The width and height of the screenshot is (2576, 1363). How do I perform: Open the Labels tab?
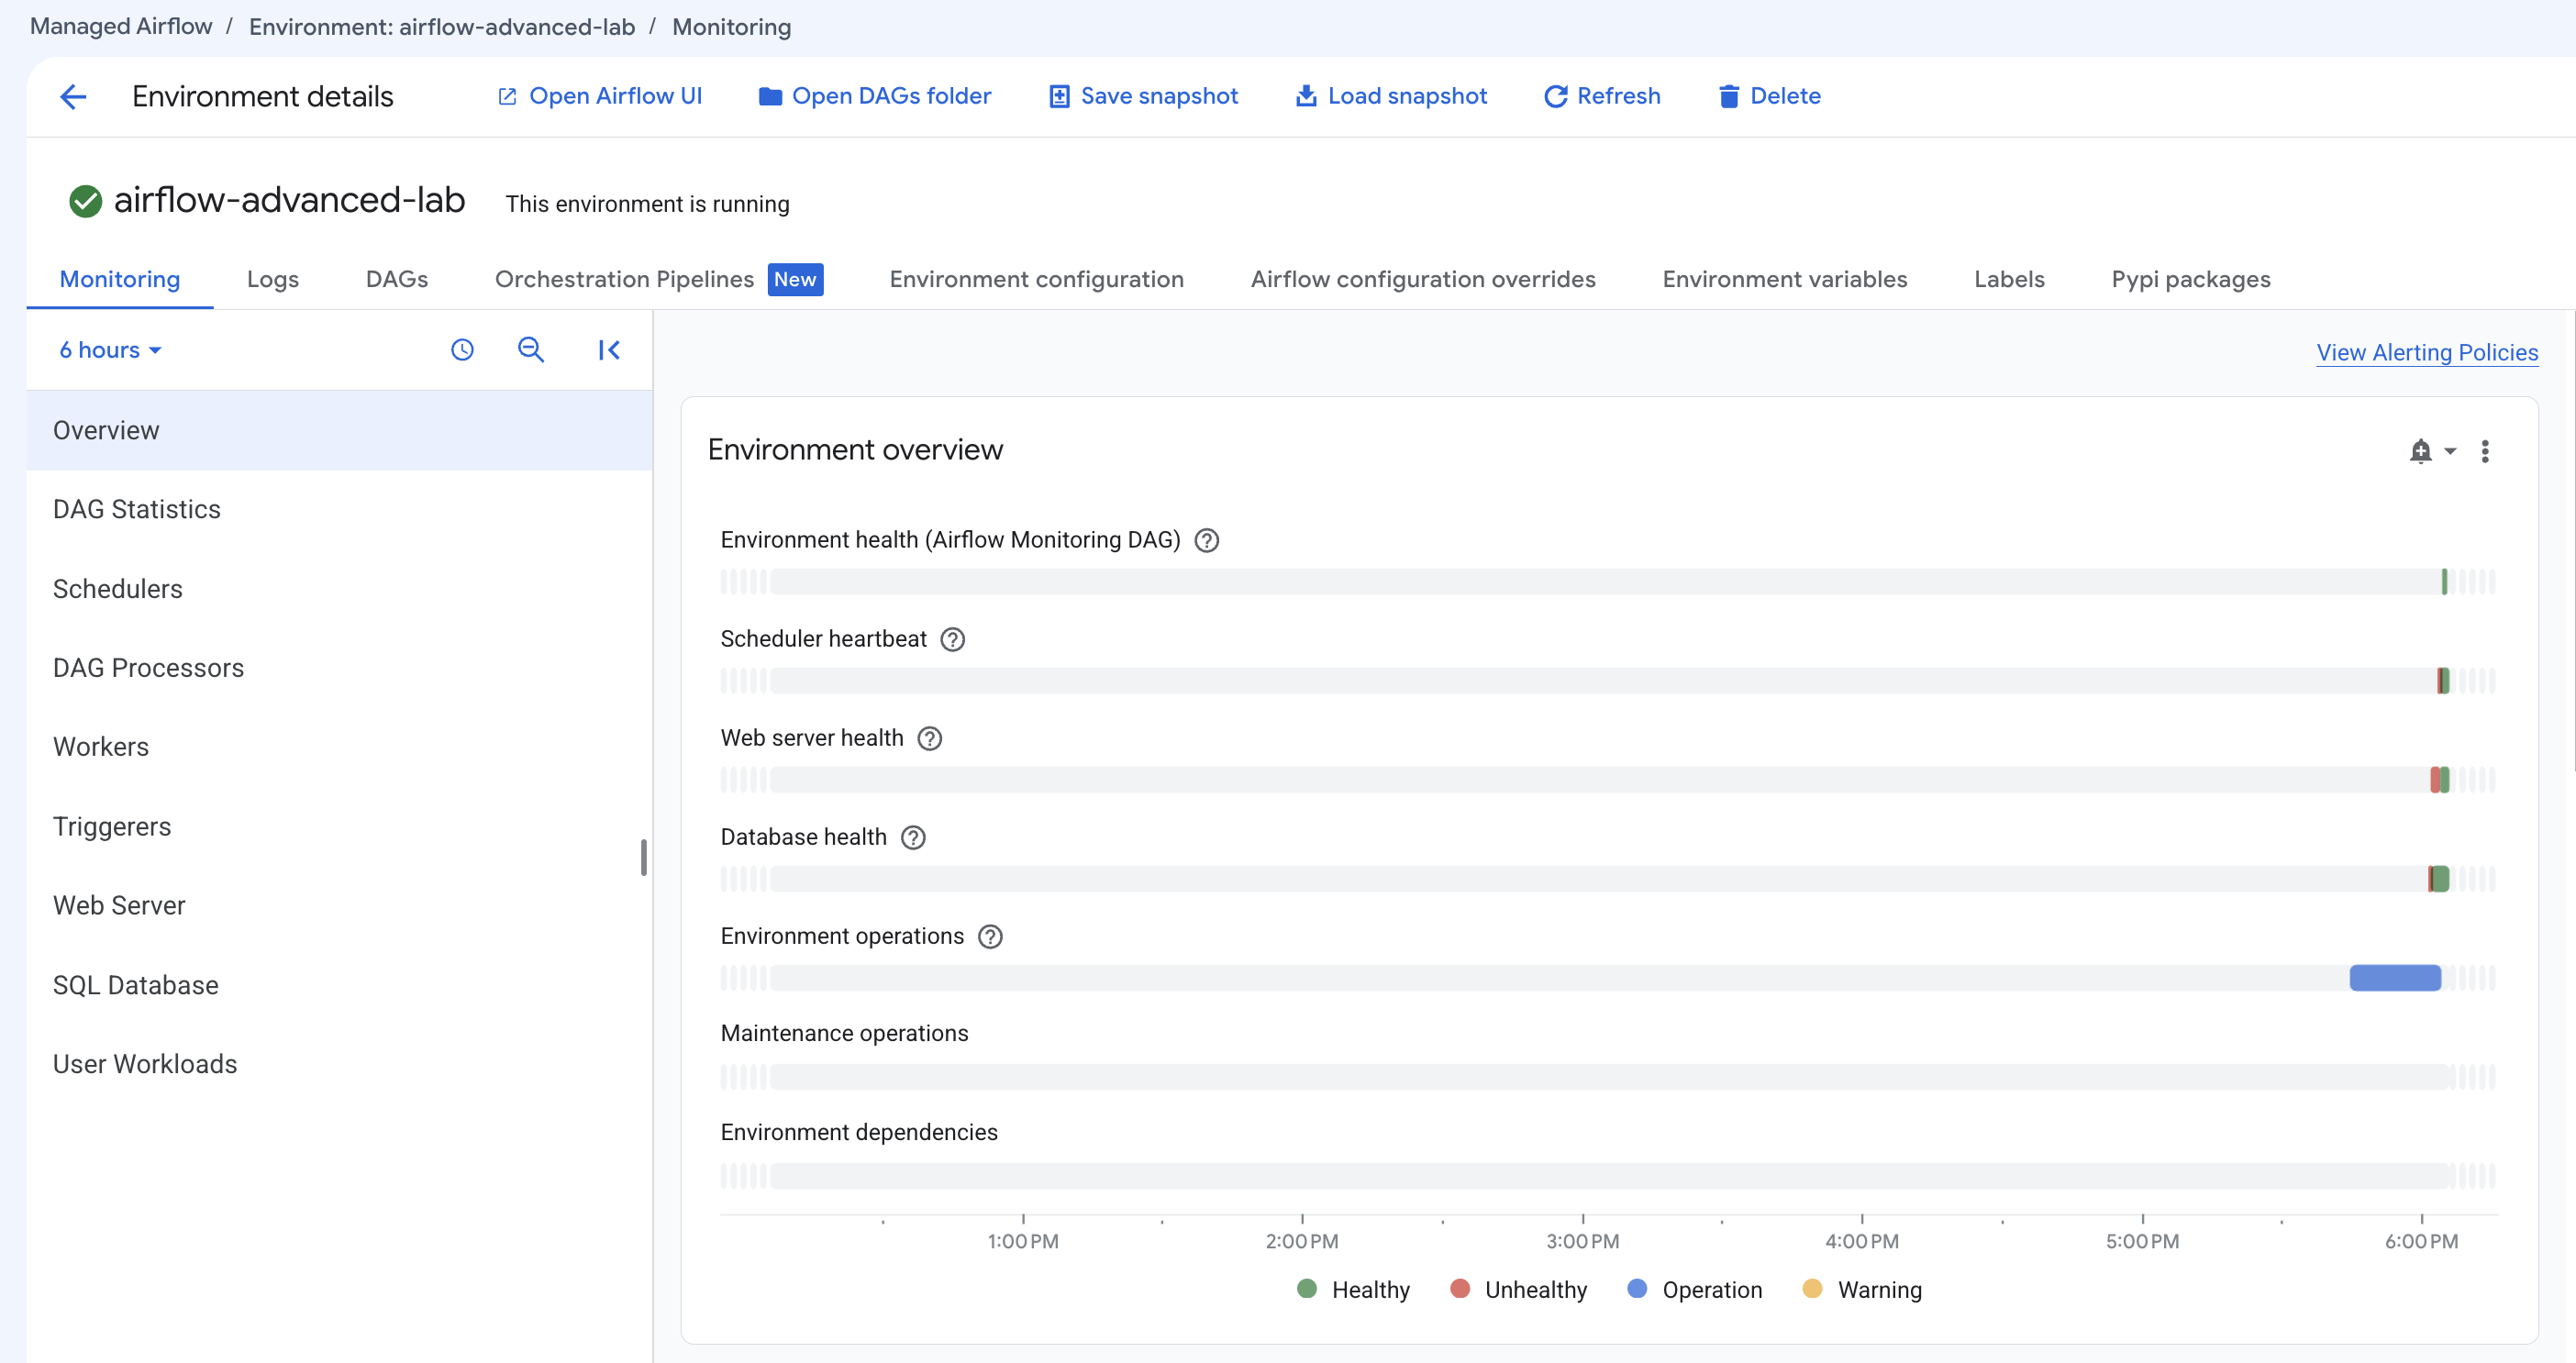pyautogui.click(x=2009, y=279)
